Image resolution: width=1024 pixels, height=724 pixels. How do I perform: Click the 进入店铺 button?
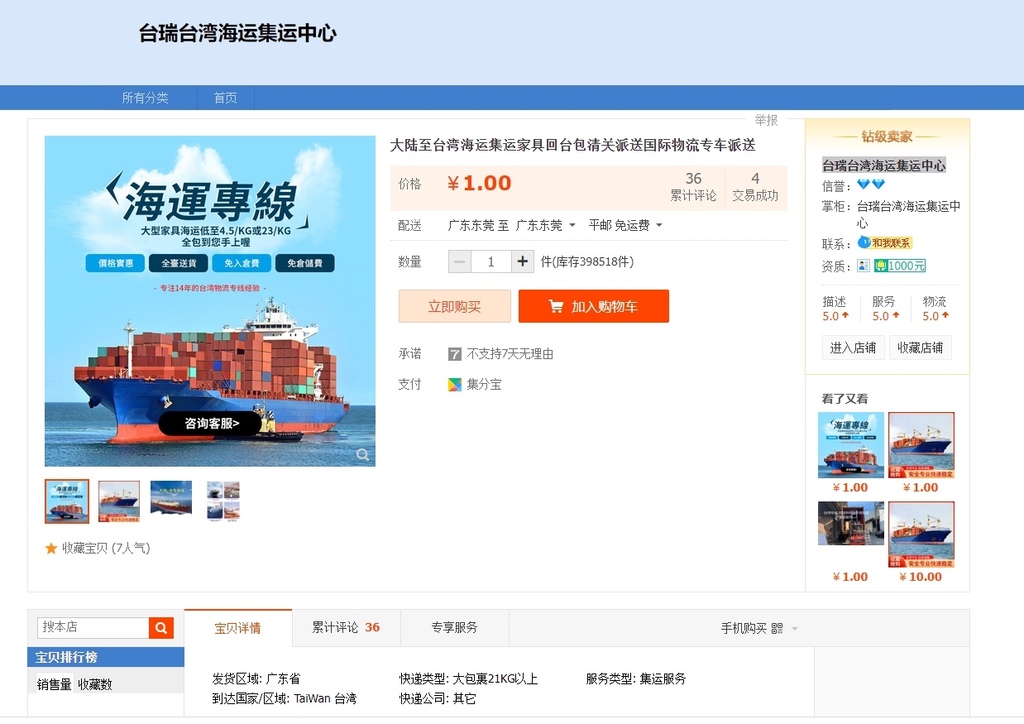[853, 348]
